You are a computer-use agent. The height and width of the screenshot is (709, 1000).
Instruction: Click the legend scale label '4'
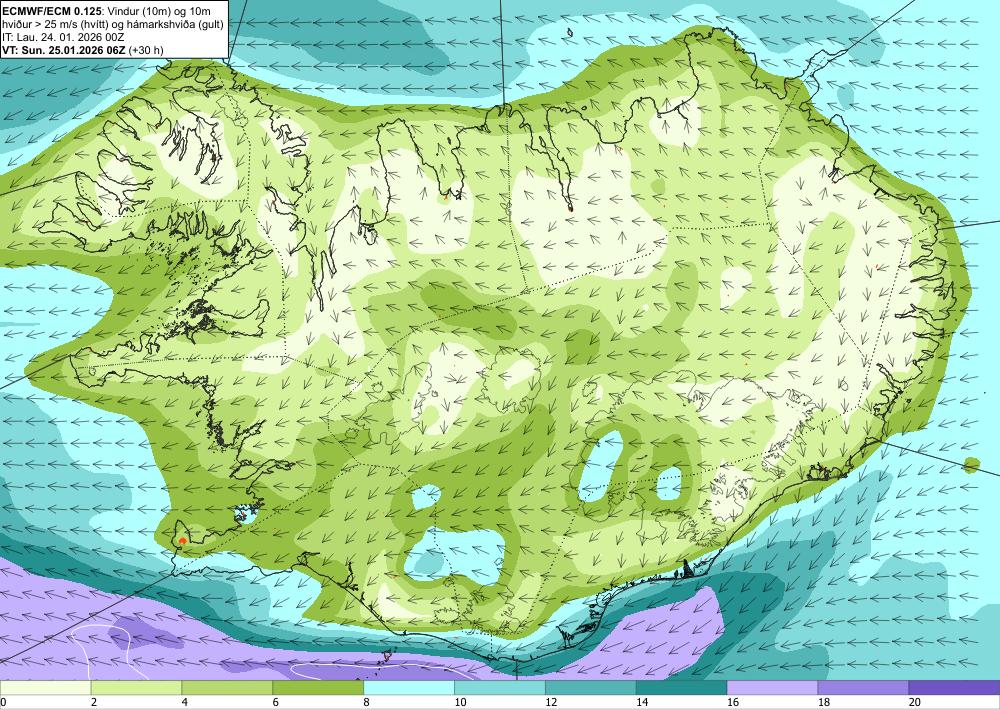[184, 702]
